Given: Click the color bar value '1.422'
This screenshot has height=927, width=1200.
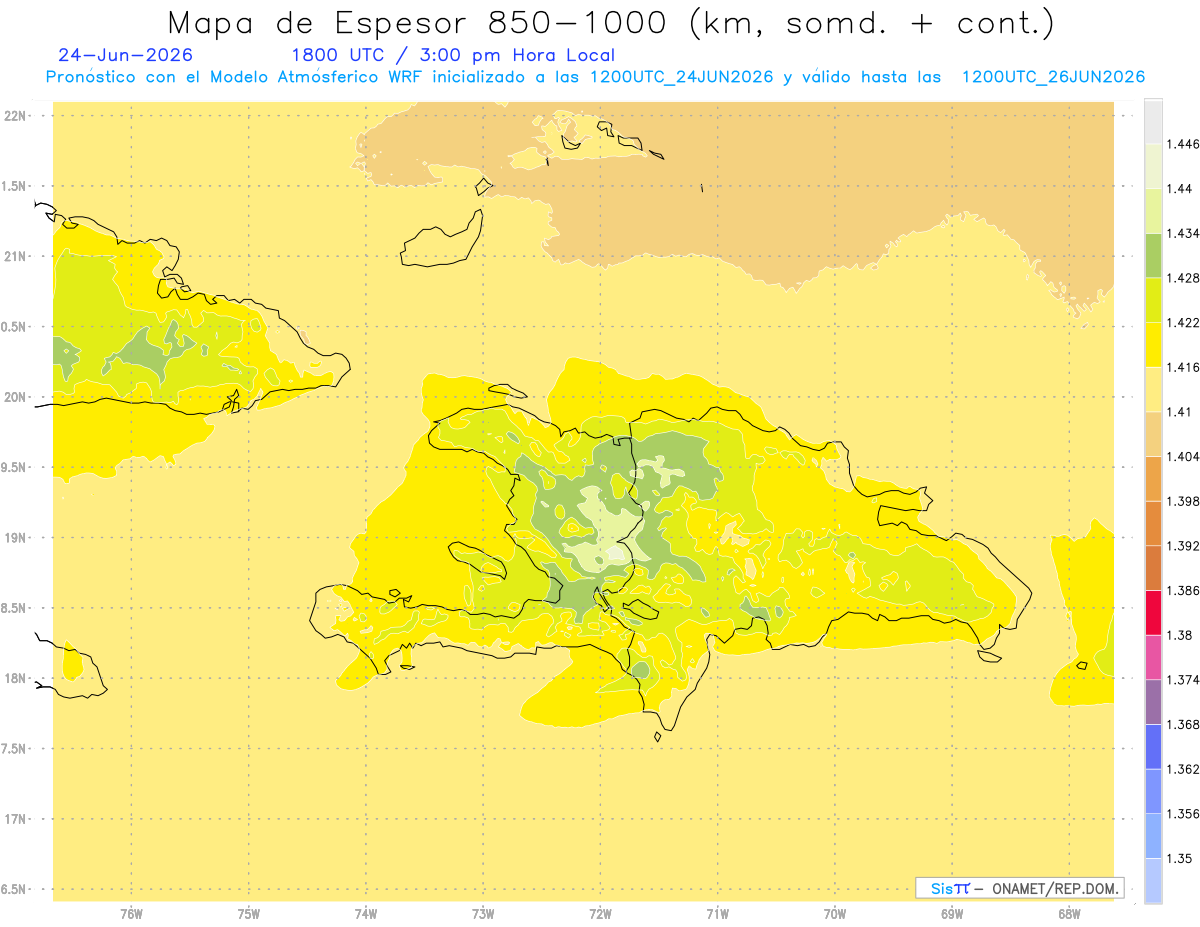Looking at the screenshot, I should tap(1183, 322).
